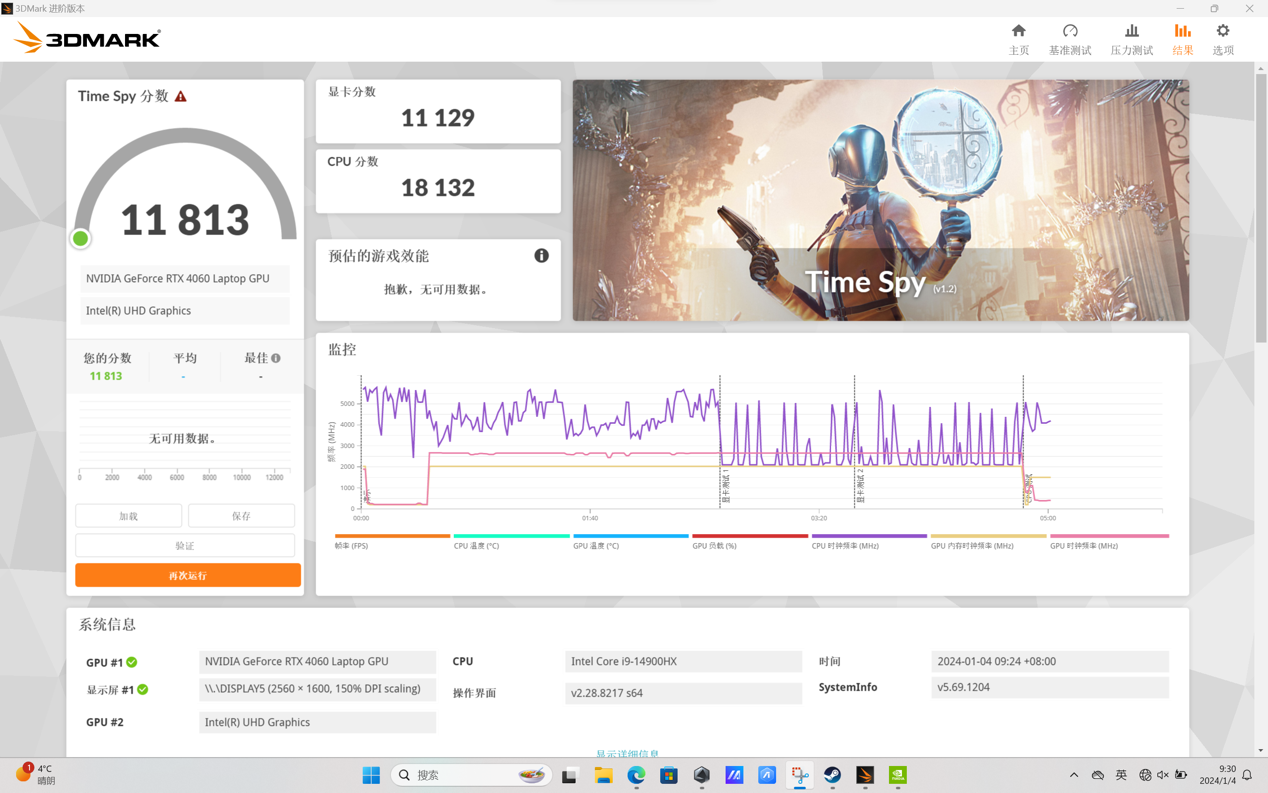Open 选项 options gear icon

coord(1222,38)
